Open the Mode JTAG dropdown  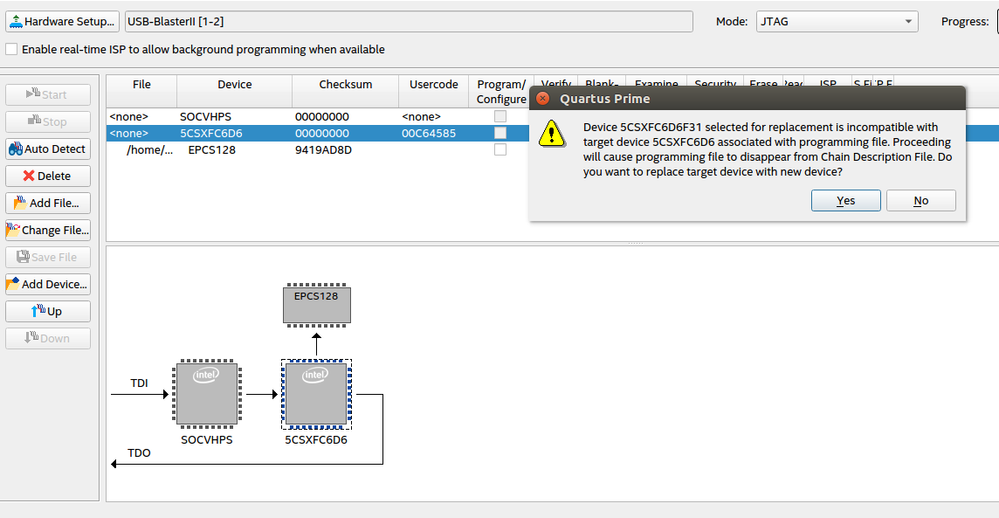[837, 21]
